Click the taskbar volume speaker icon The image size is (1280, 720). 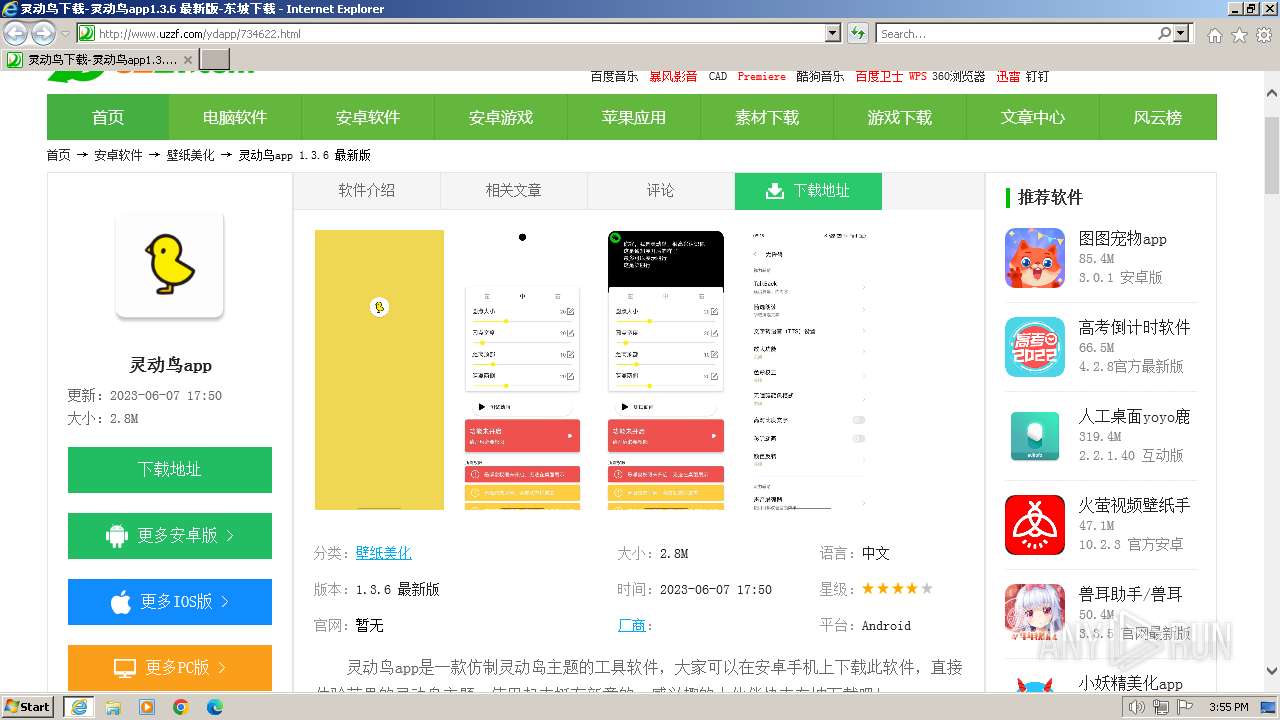pyautogui.click(x=1137, y=708)
